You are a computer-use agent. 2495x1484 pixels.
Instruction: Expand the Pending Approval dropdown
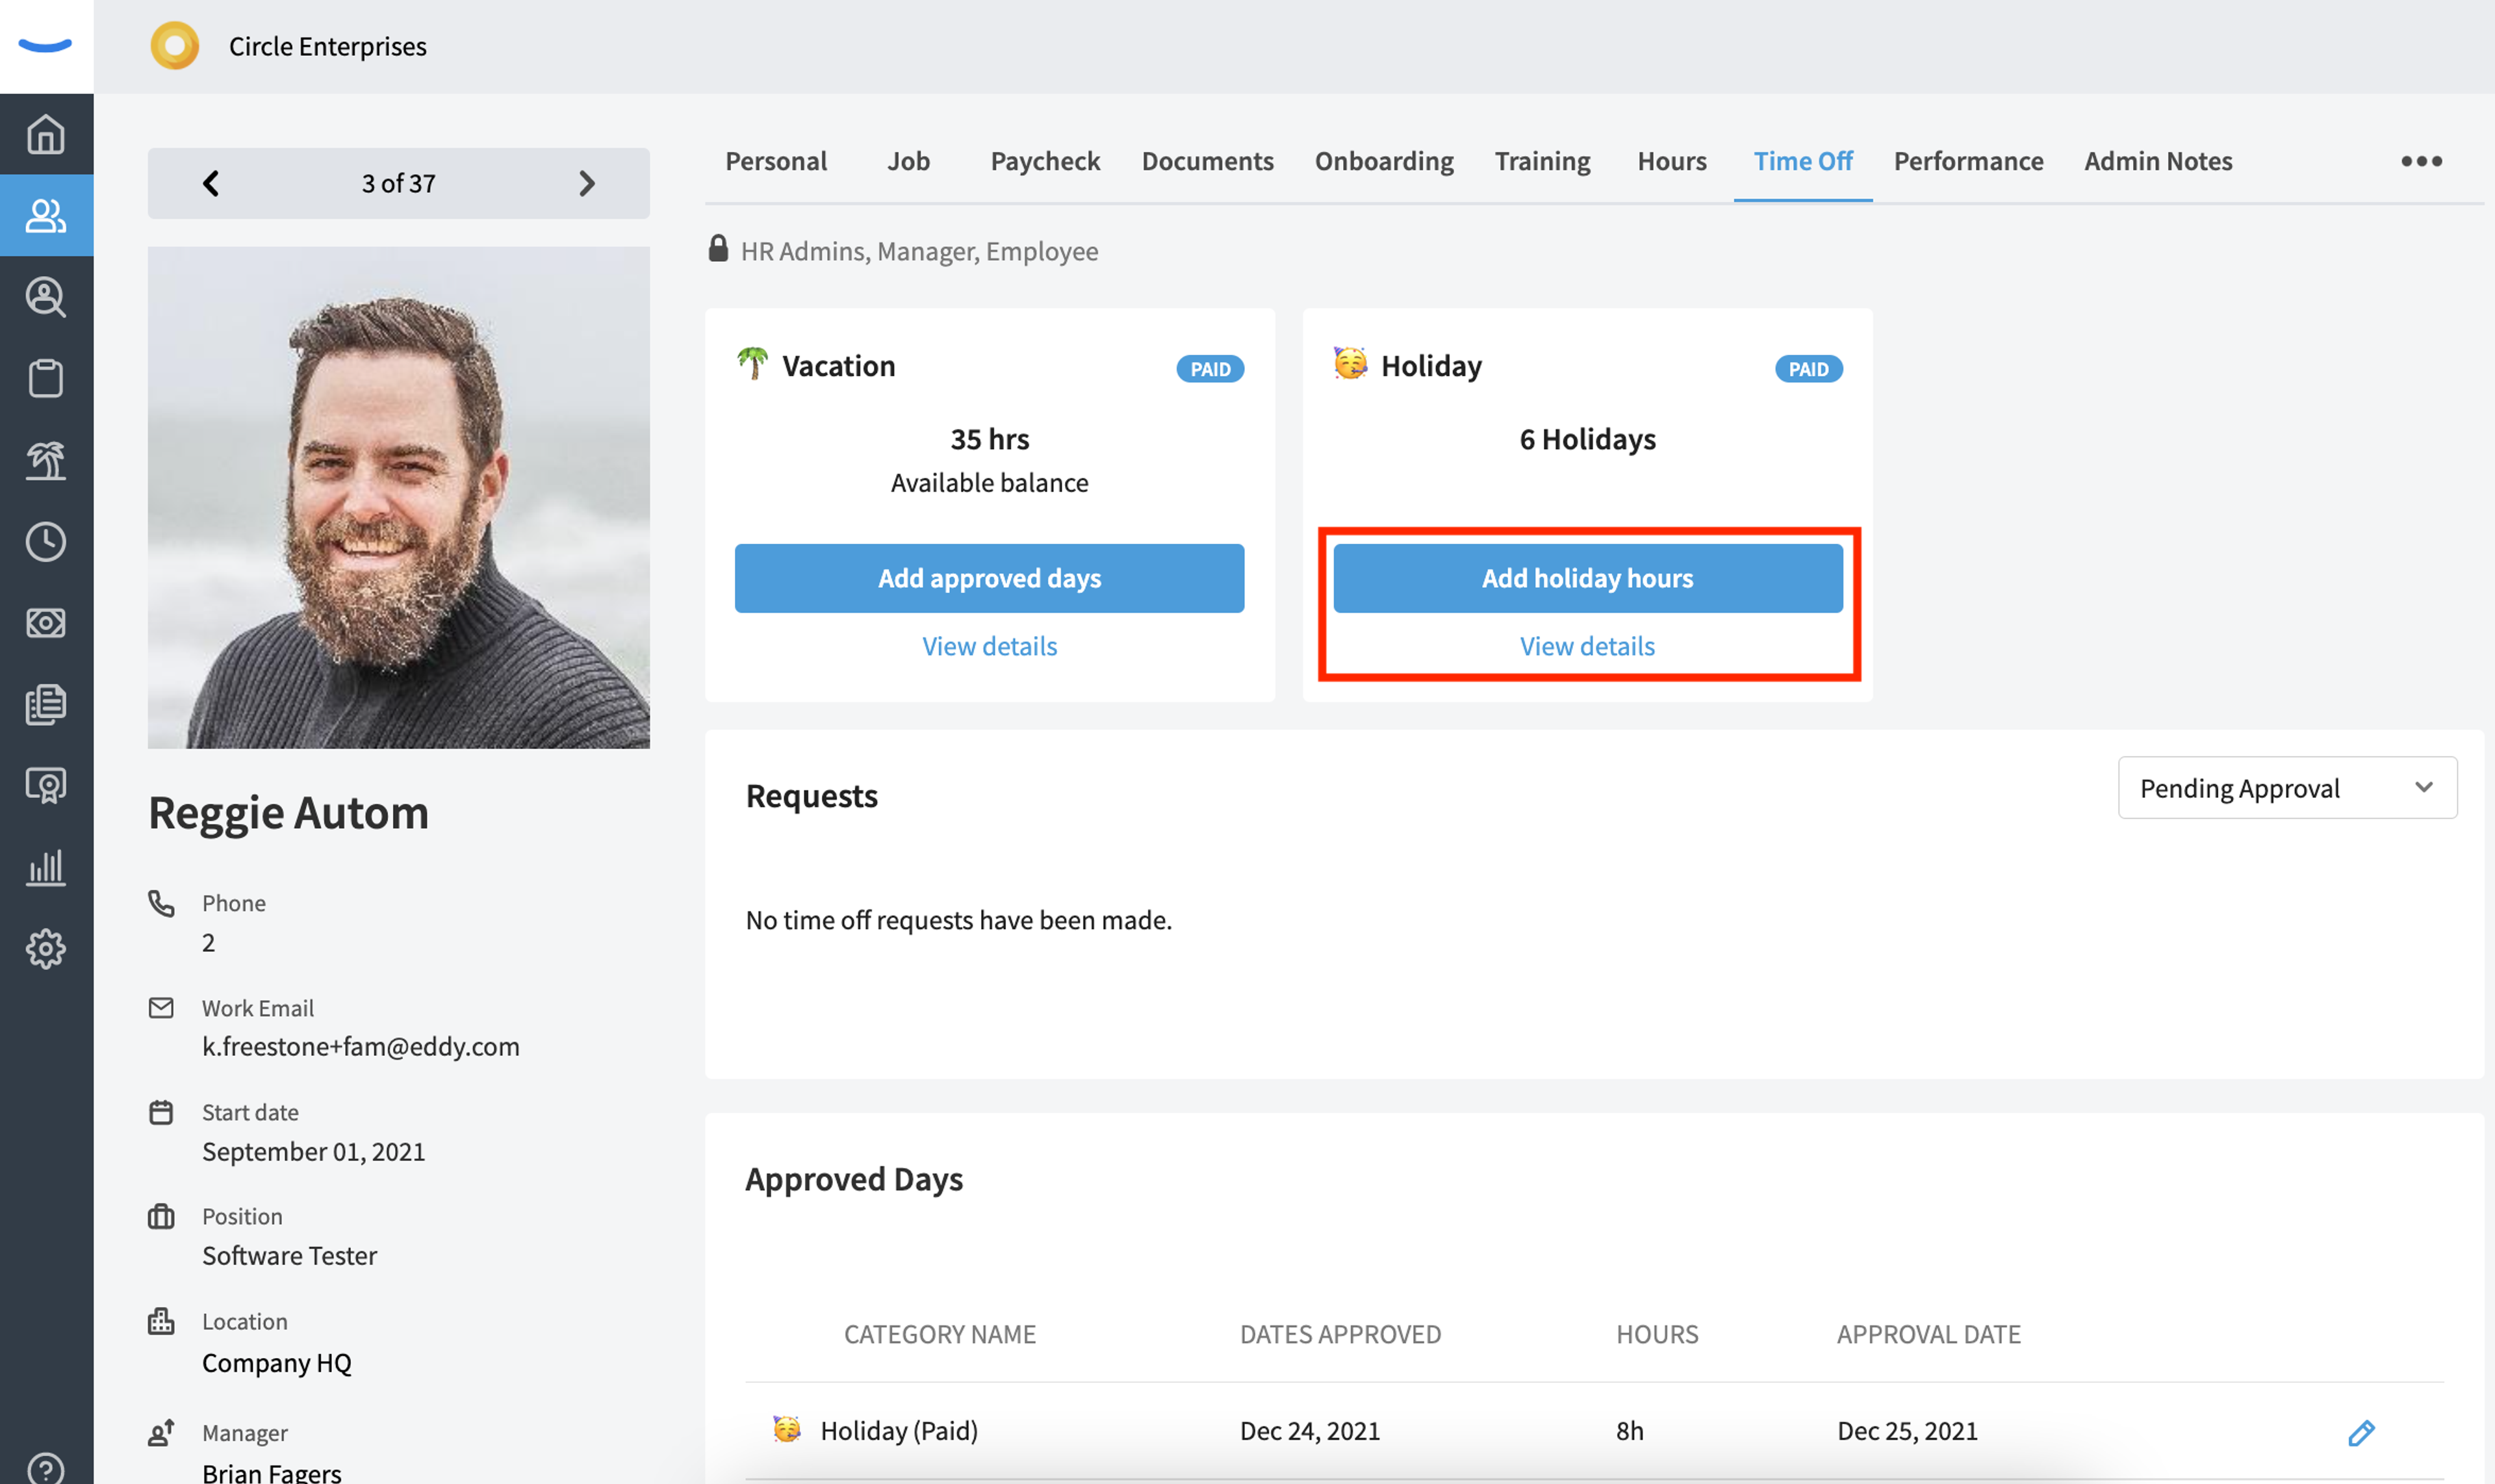coord(2287,788)
